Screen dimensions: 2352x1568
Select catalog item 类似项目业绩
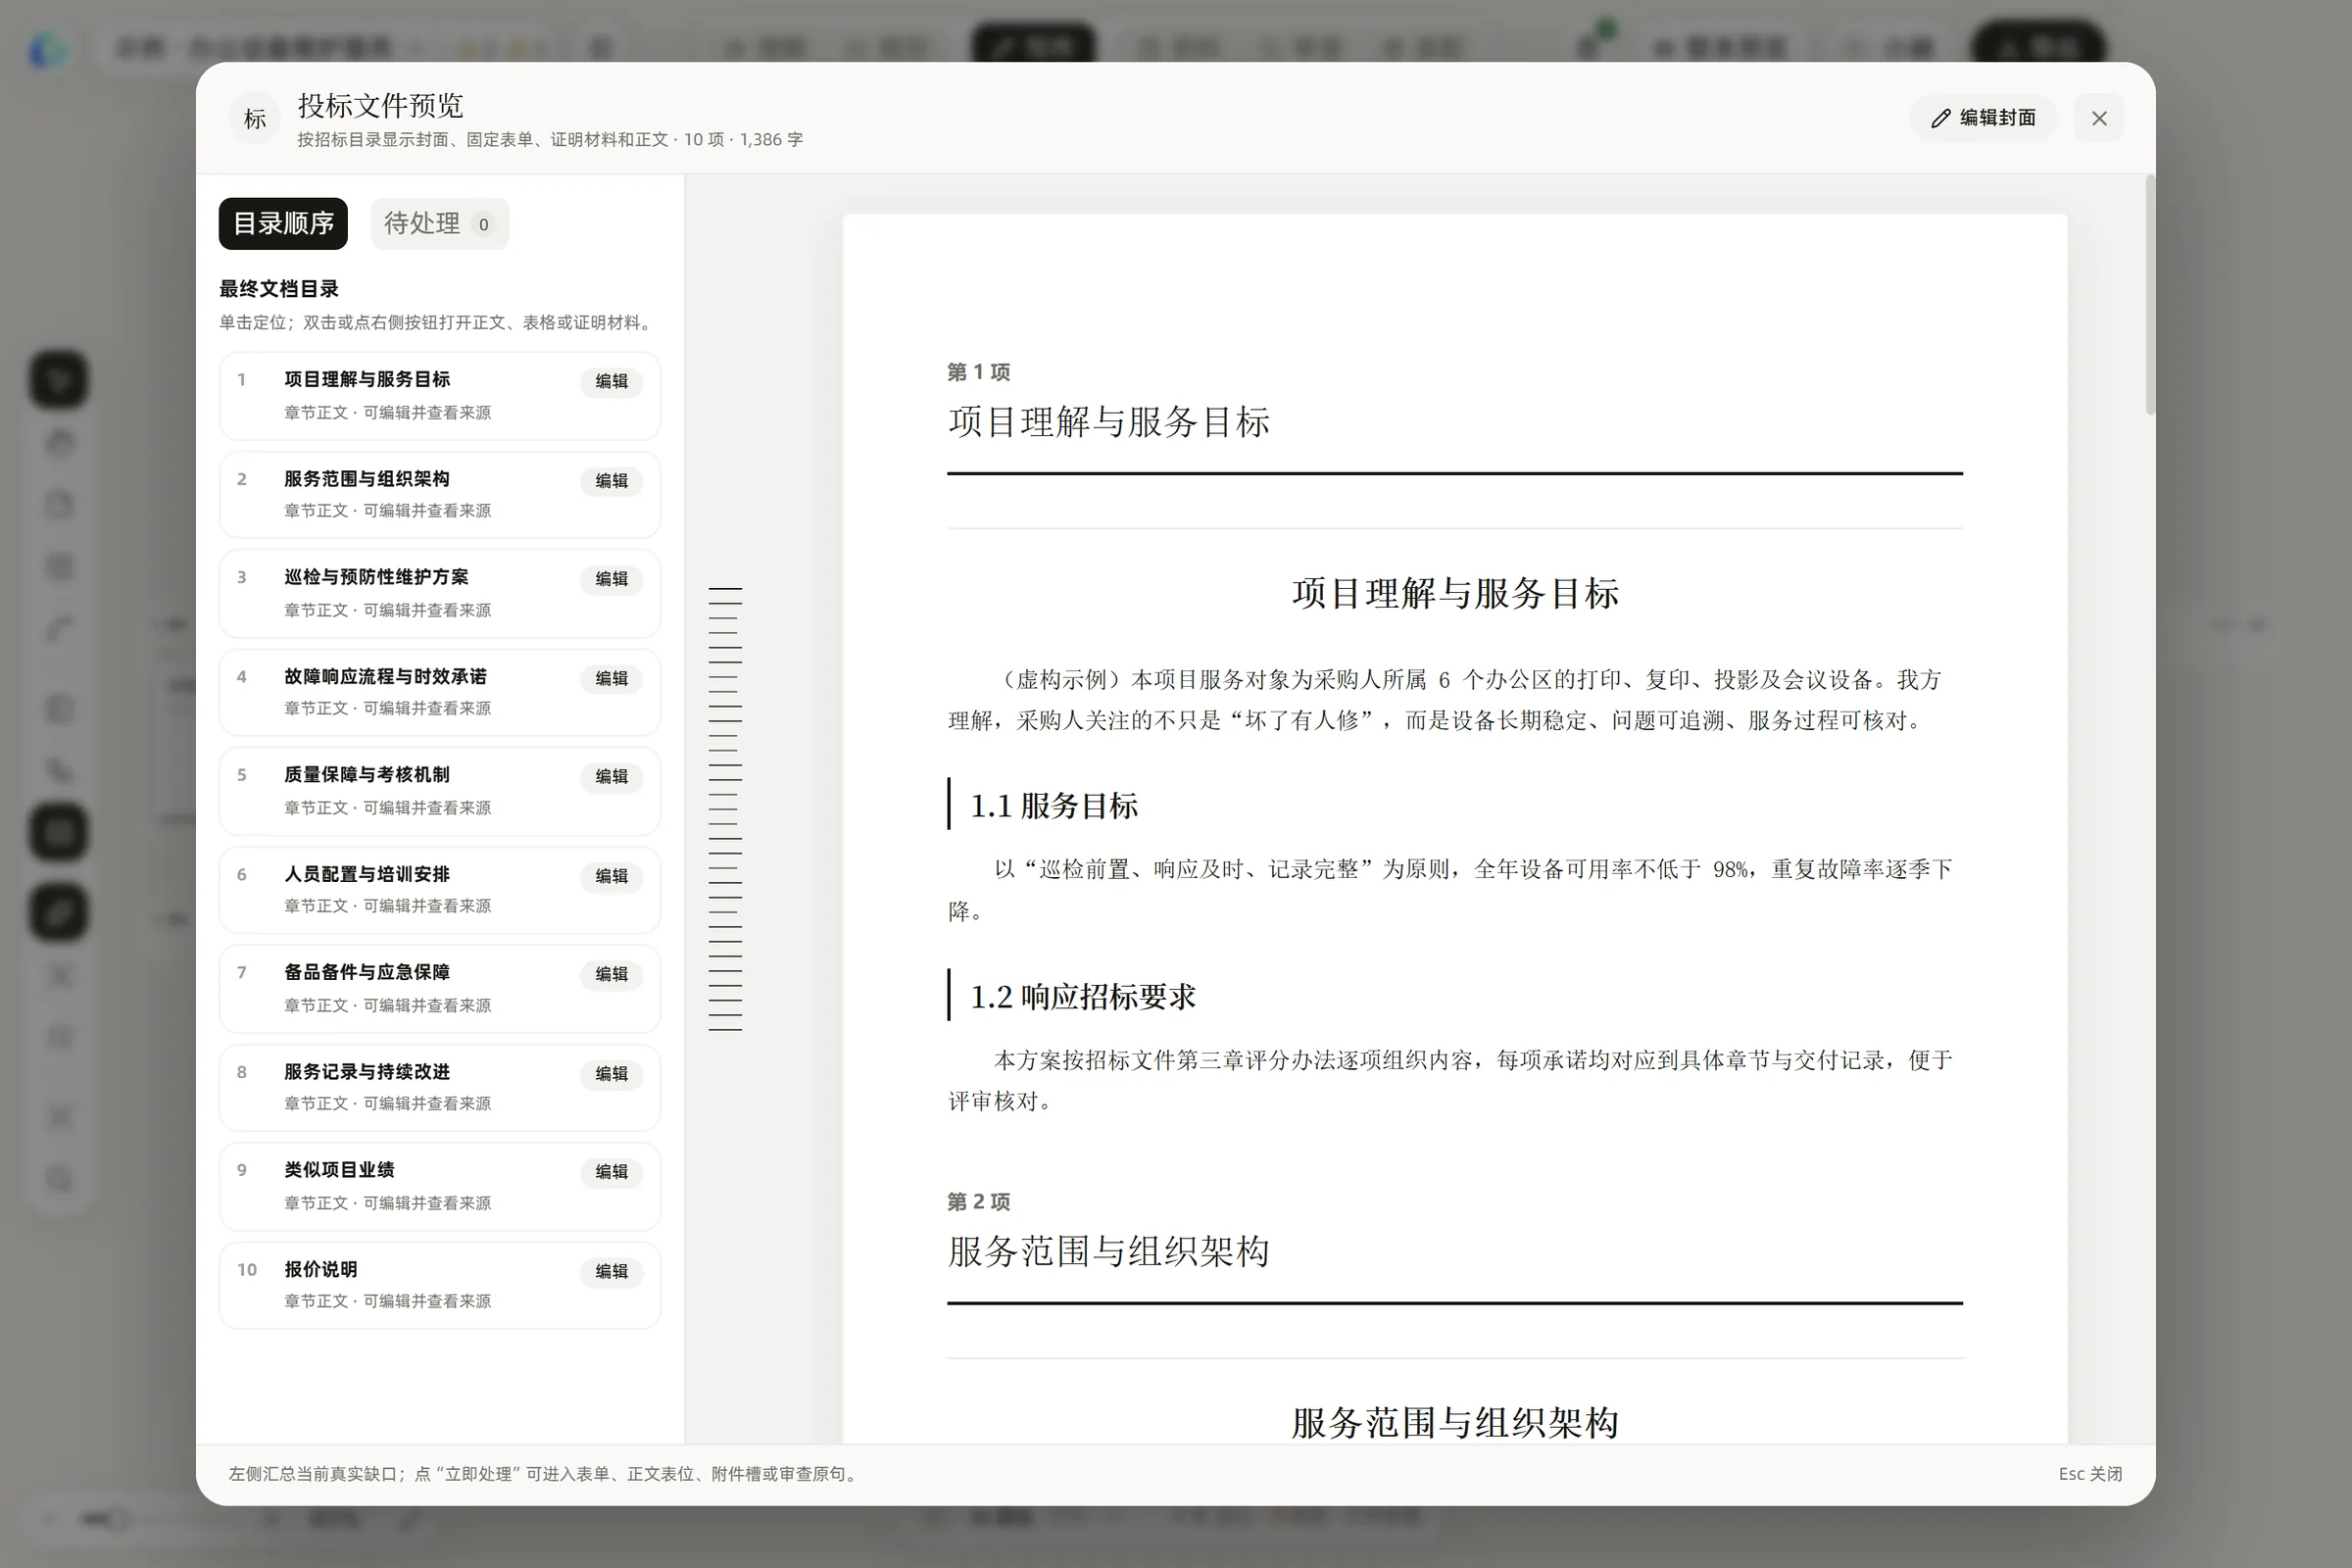tap(440, 1186)
